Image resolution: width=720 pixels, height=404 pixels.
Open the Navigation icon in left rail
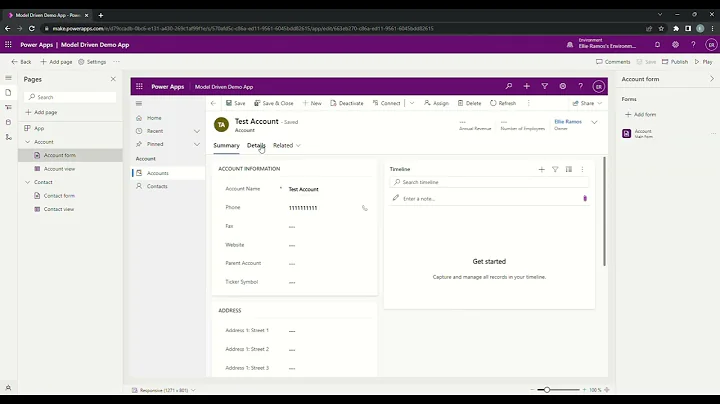[8, 107]
